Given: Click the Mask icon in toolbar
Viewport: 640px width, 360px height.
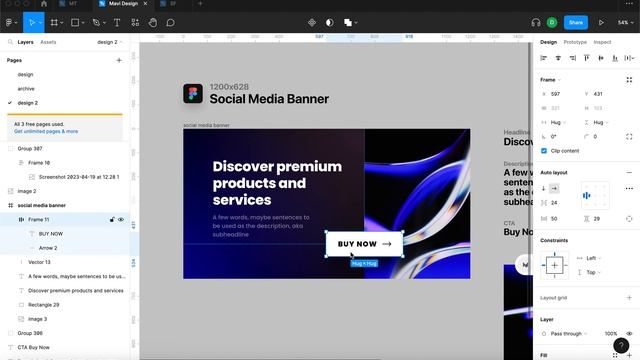Looking at the screenshot, I should tap(329, 22).
